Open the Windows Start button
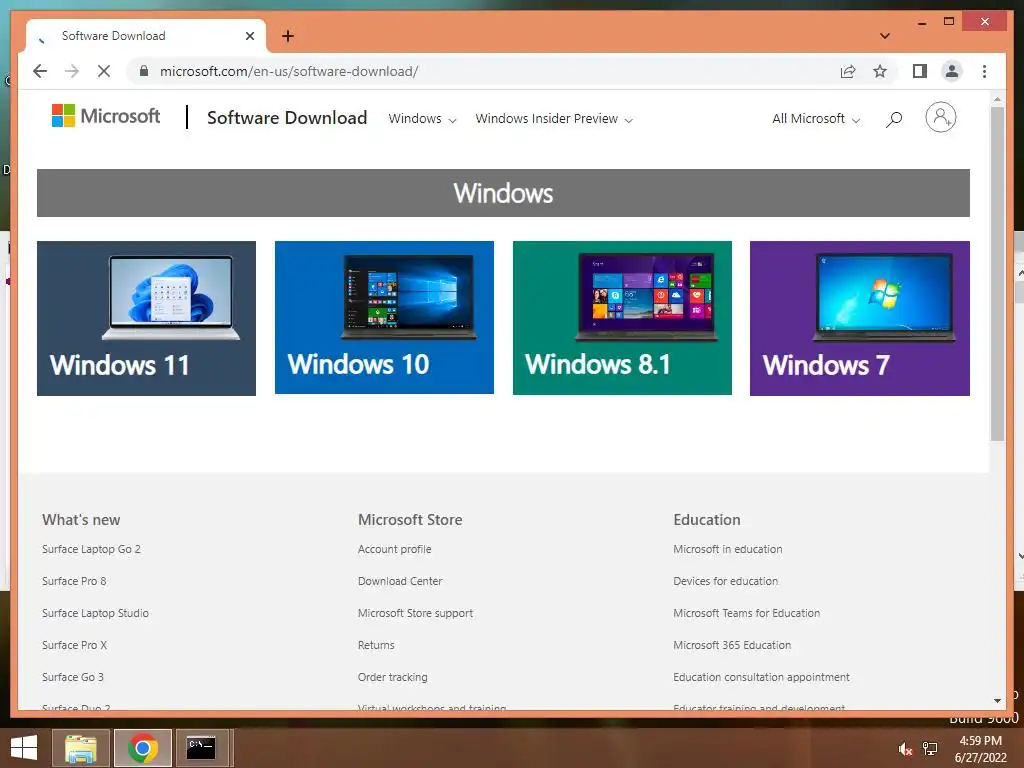Screen dimensions: 1024x768 coord(24,748)
